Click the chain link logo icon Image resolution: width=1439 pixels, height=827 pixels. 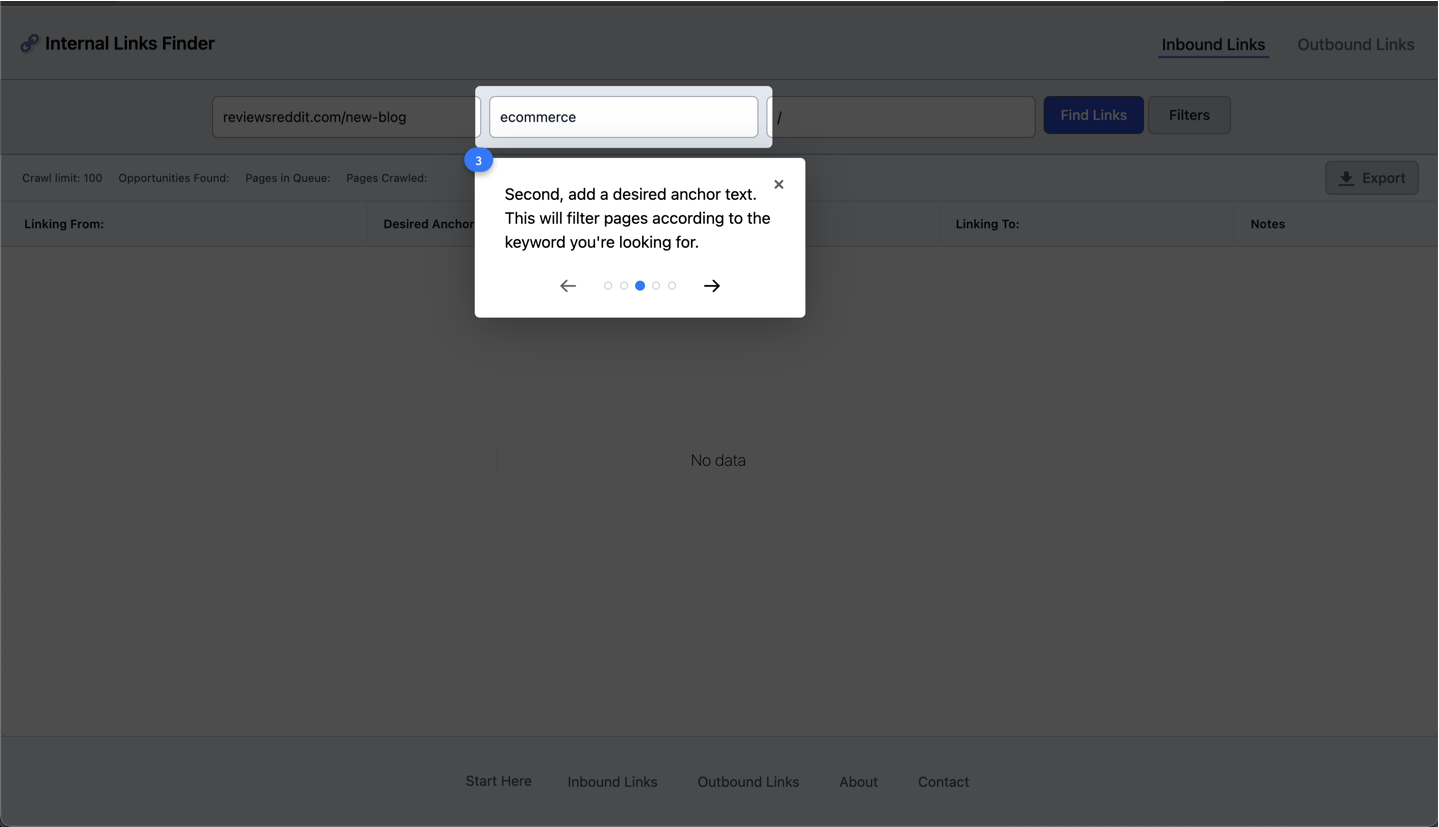coord(30,43)
